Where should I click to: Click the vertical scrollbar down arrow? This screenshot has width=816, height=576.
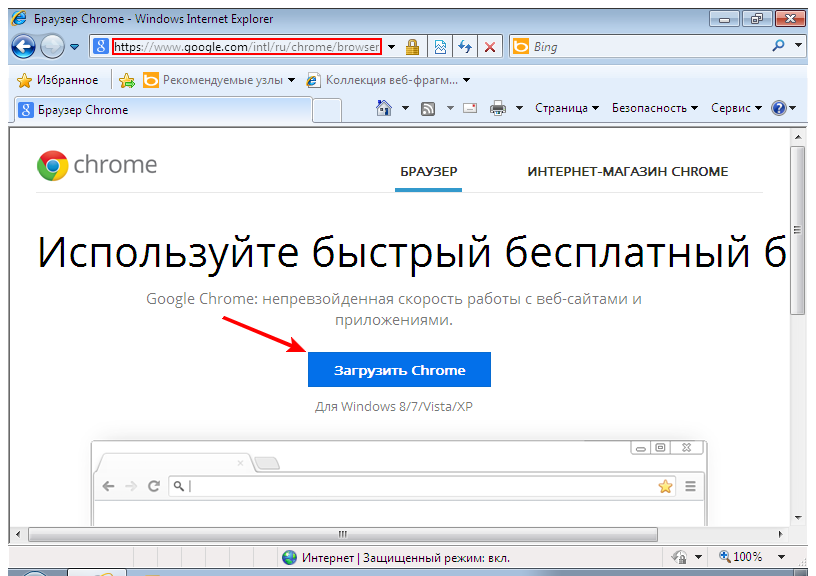click(x=798, y=517)
